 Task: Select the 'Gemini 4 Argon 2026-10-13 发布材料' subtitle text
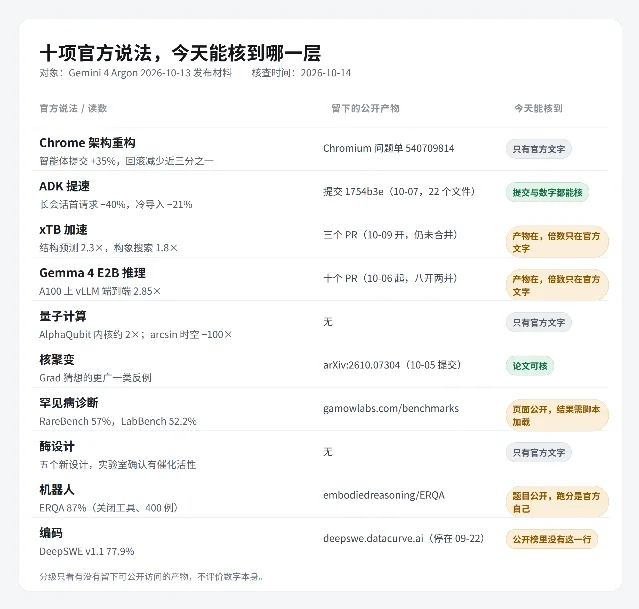click(150, 73)
